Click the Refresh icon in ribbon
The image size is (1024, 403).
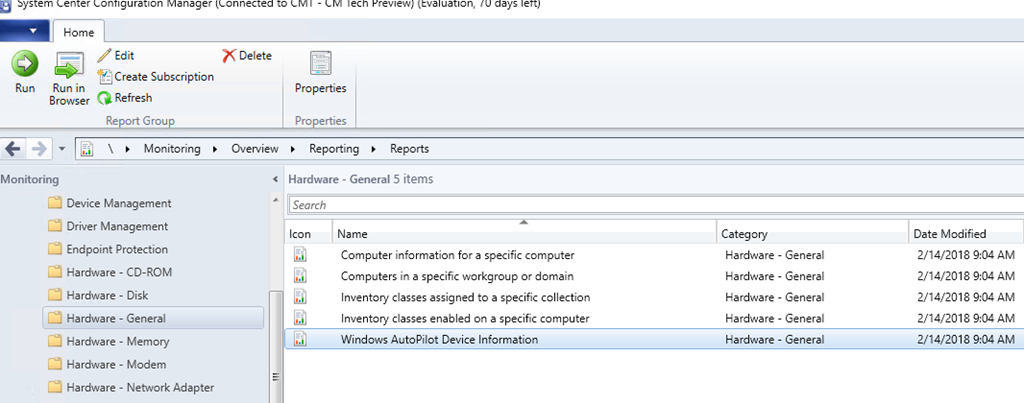click(104, 98)
